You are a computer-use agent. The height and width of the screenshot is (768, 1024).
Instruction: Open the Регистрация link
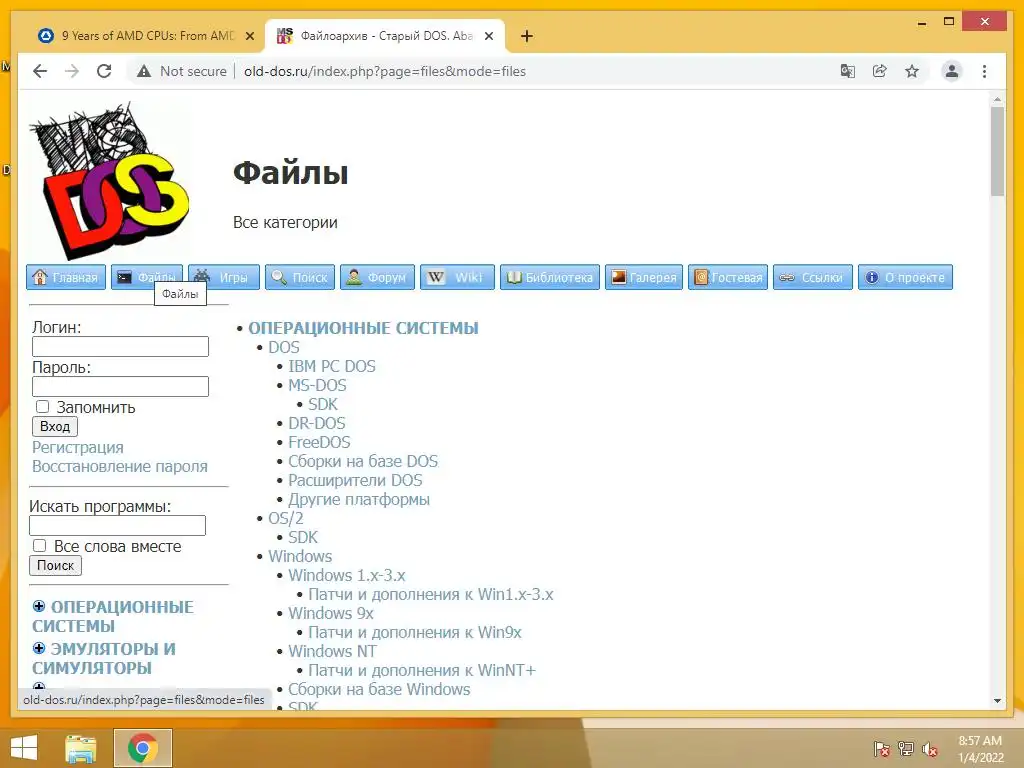pyautogui.click(x=78, y=447)
